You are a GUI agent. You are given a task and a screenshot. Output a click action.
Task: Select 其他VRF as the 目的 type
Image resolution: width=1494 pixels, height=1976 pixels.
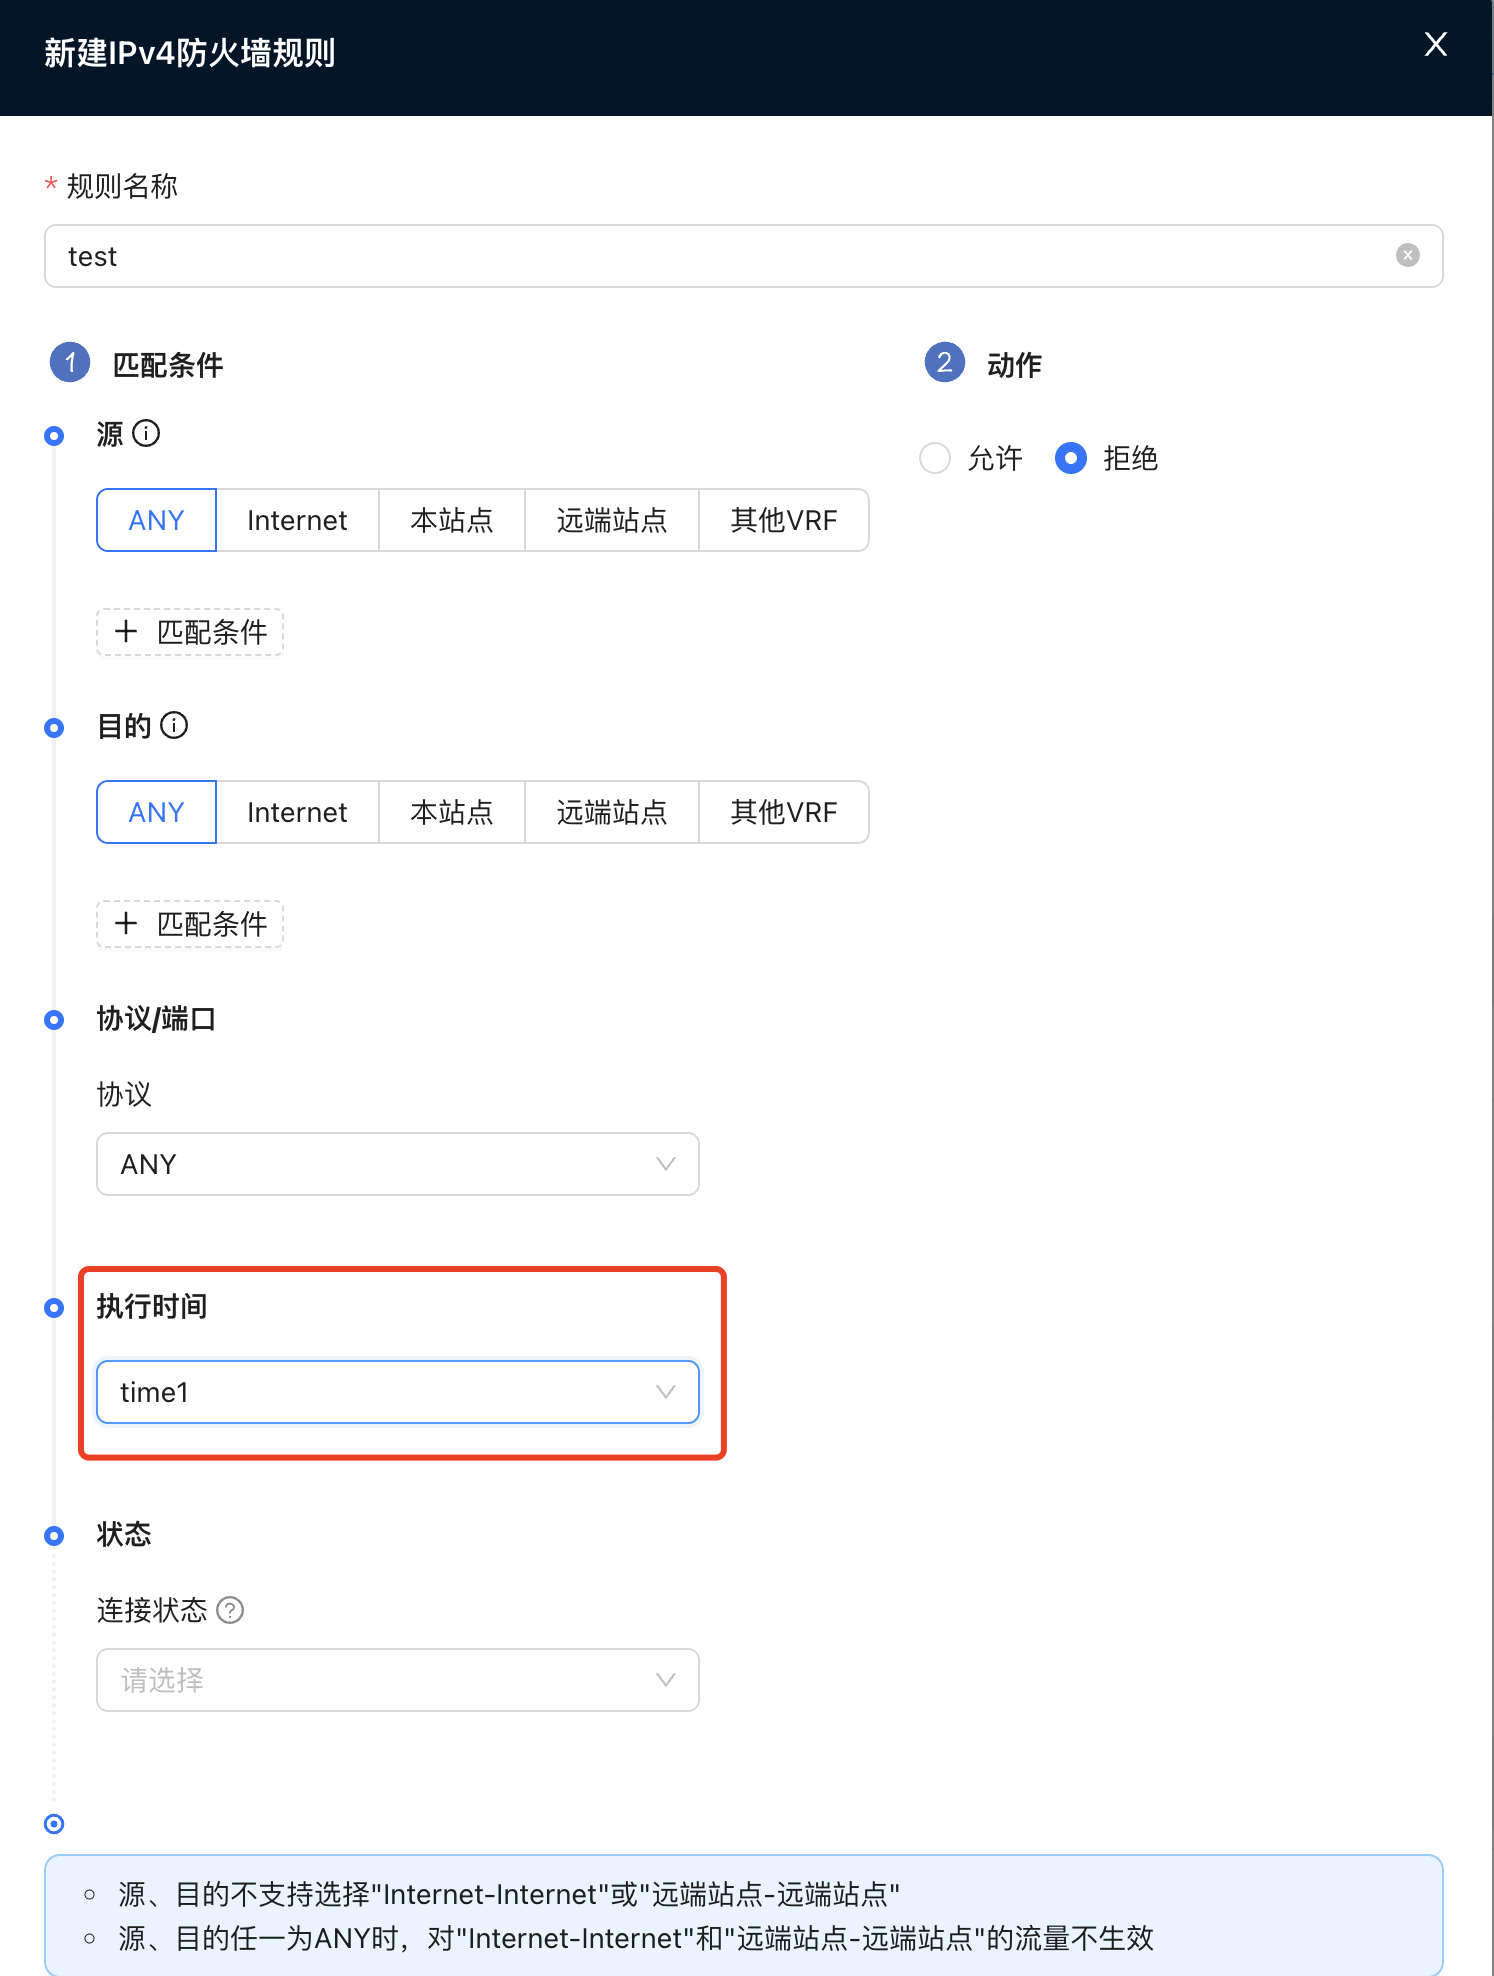[783, 812]
